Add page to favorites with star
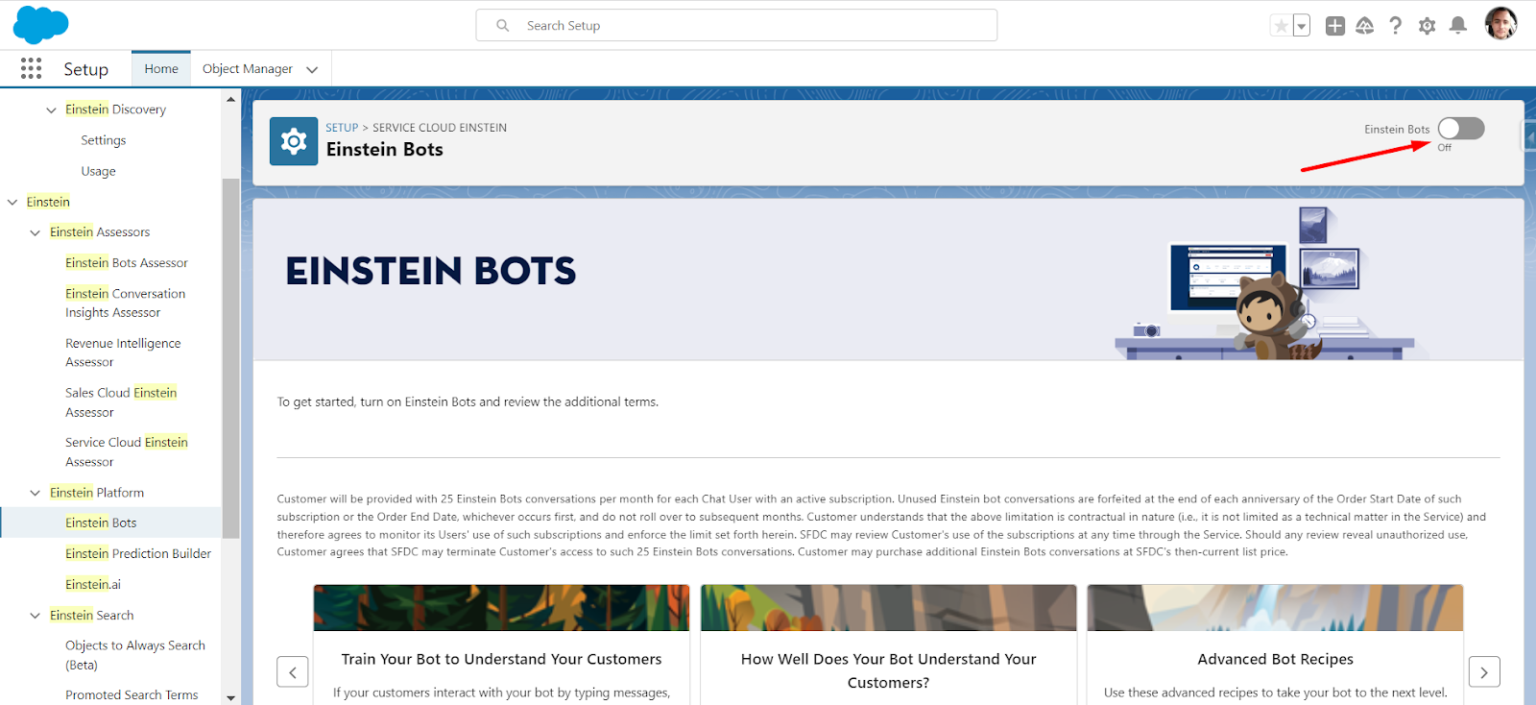The image size is (1536, 705). [x=1280, y=26]
